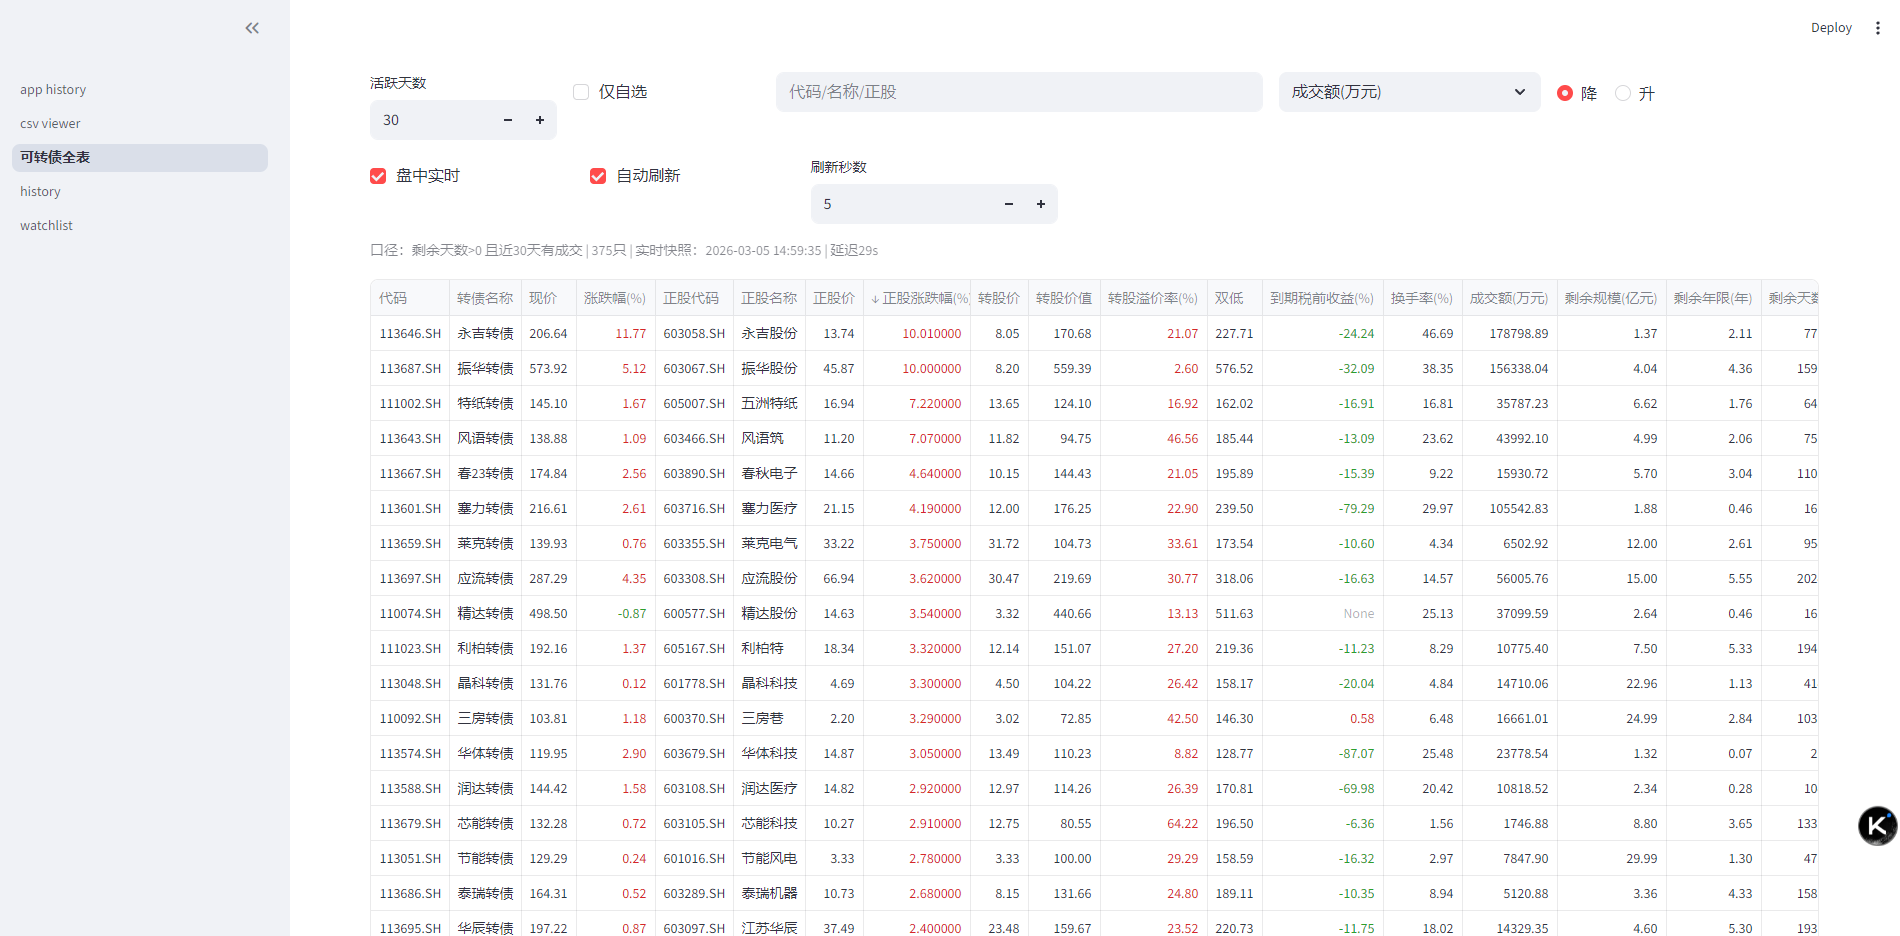Image resolution: width=1900 pixels, height=936 pixels.
Task: Open the three-dot main menu
Action: (1877, 28)
